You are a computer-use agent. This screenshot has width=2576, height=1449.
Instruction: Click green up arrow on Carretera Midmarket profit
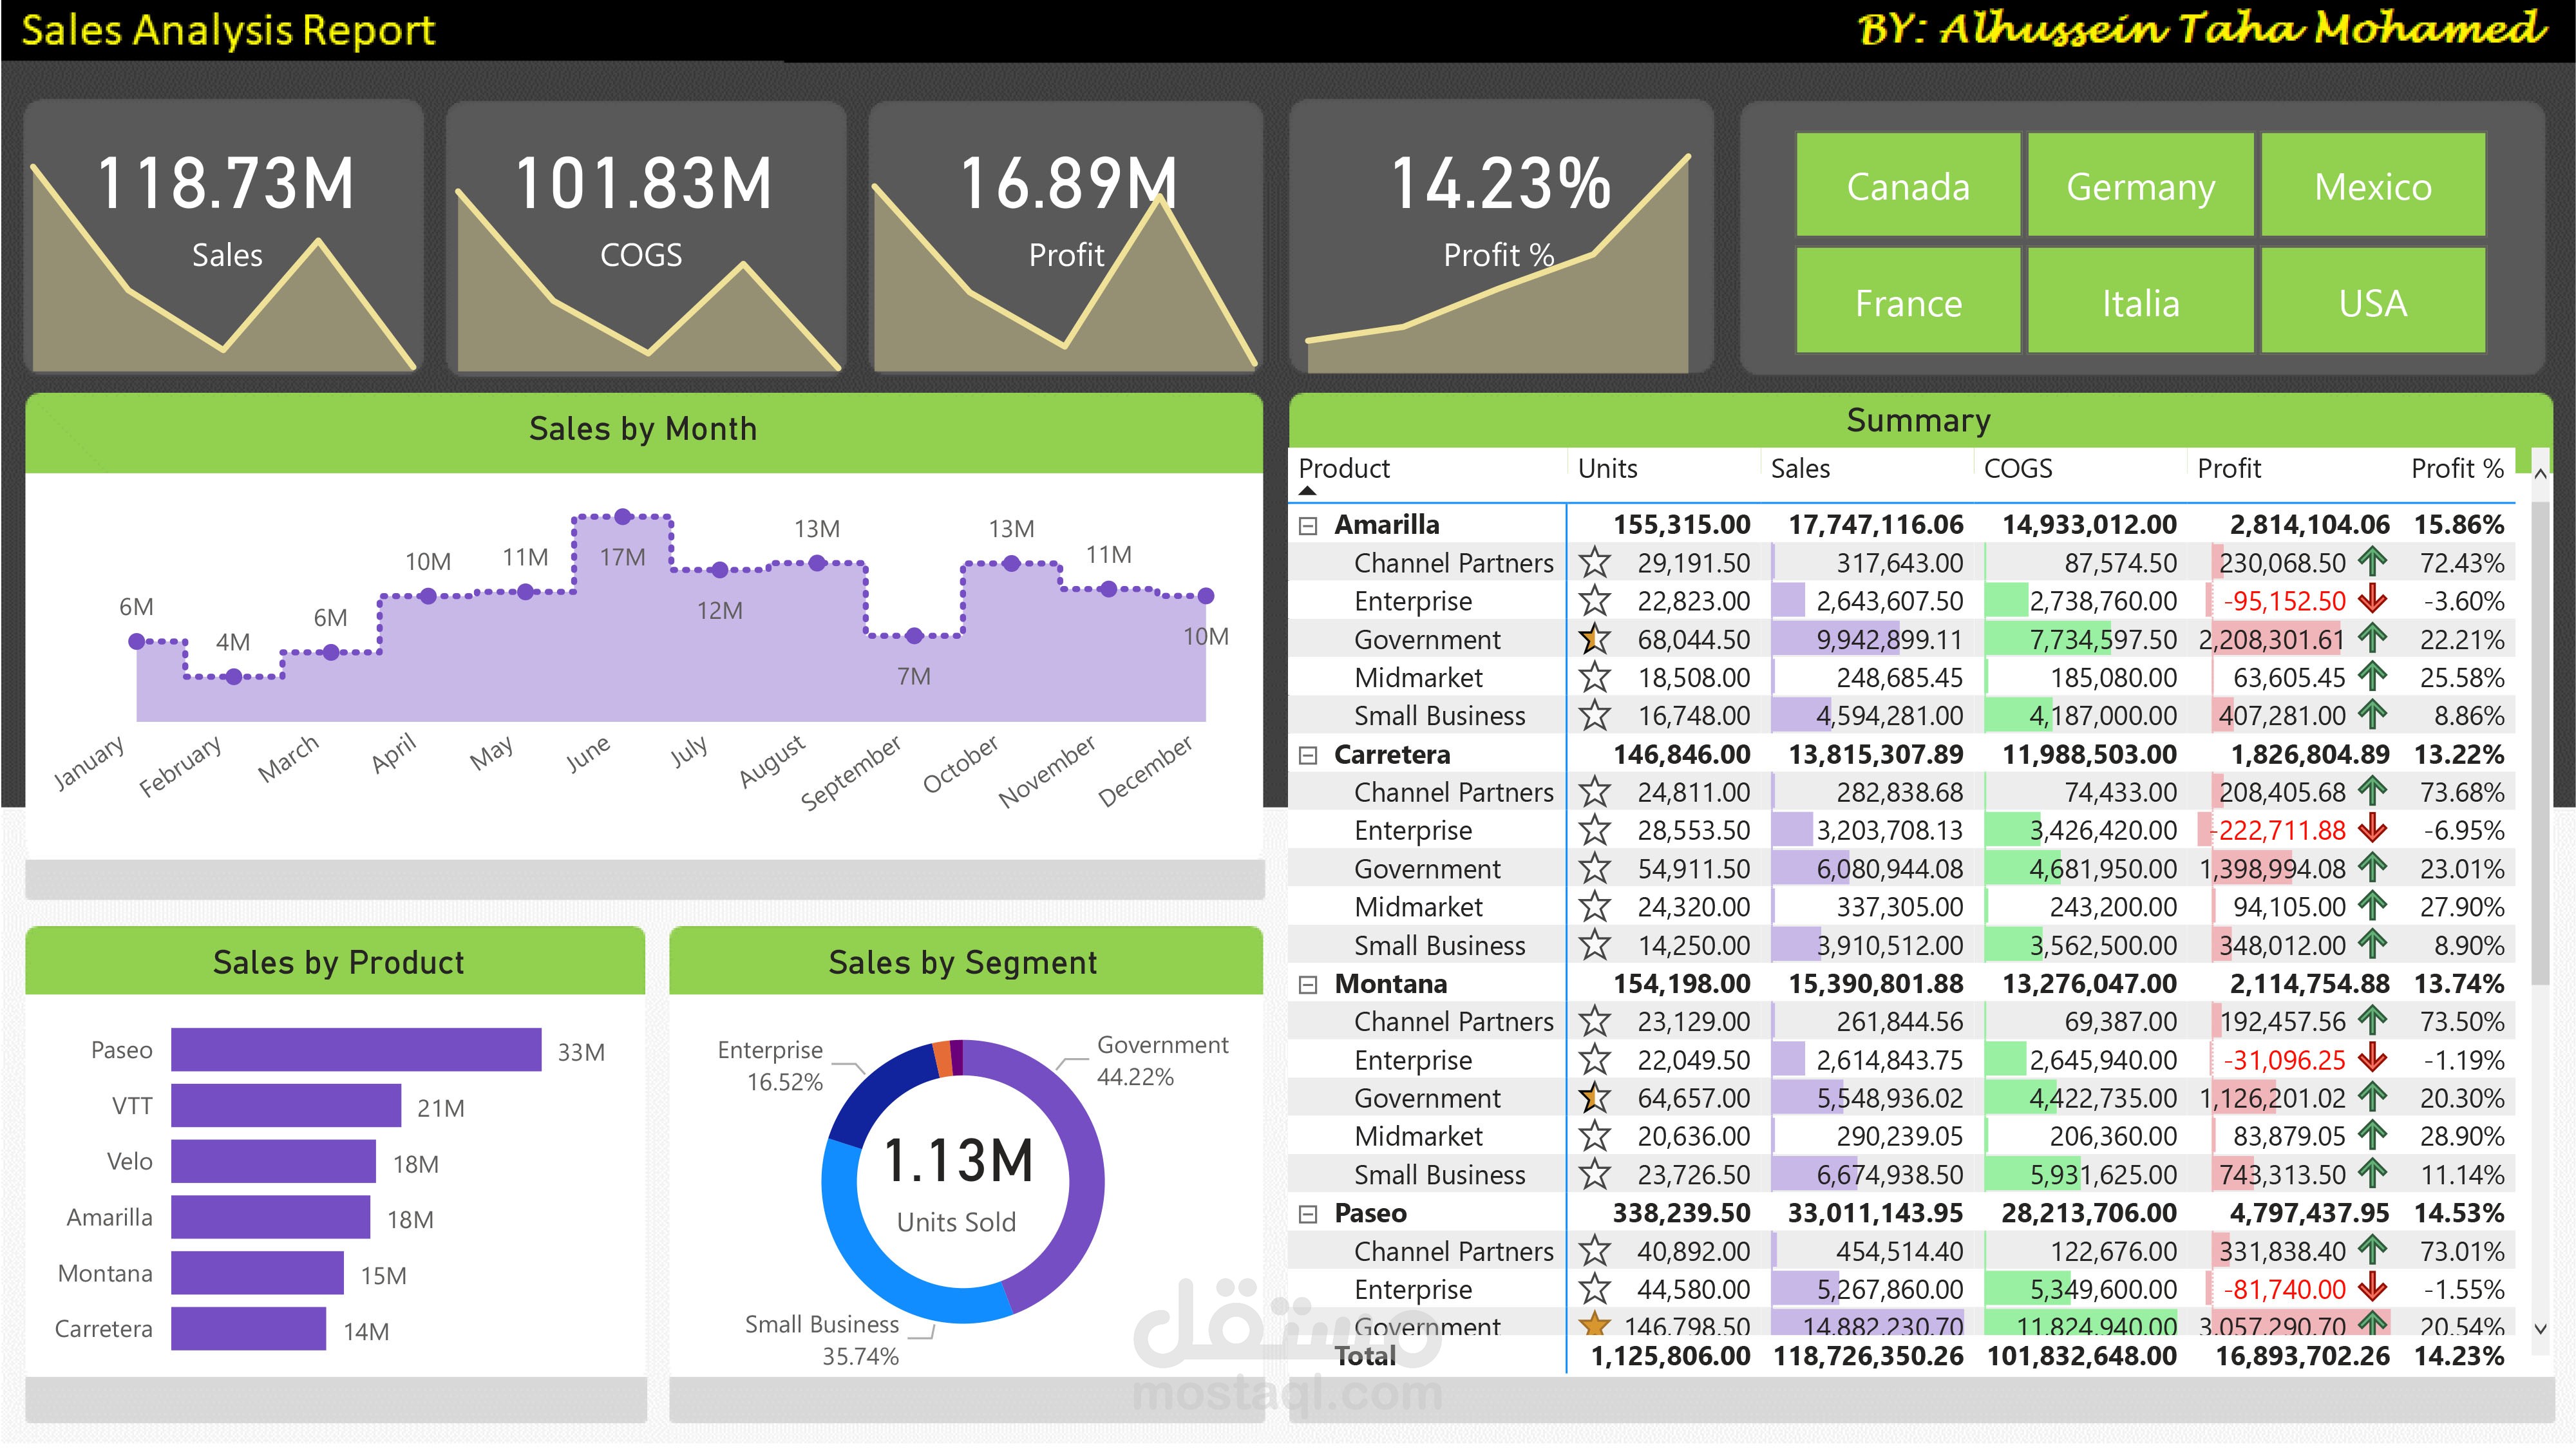[x=2372, y=906]
